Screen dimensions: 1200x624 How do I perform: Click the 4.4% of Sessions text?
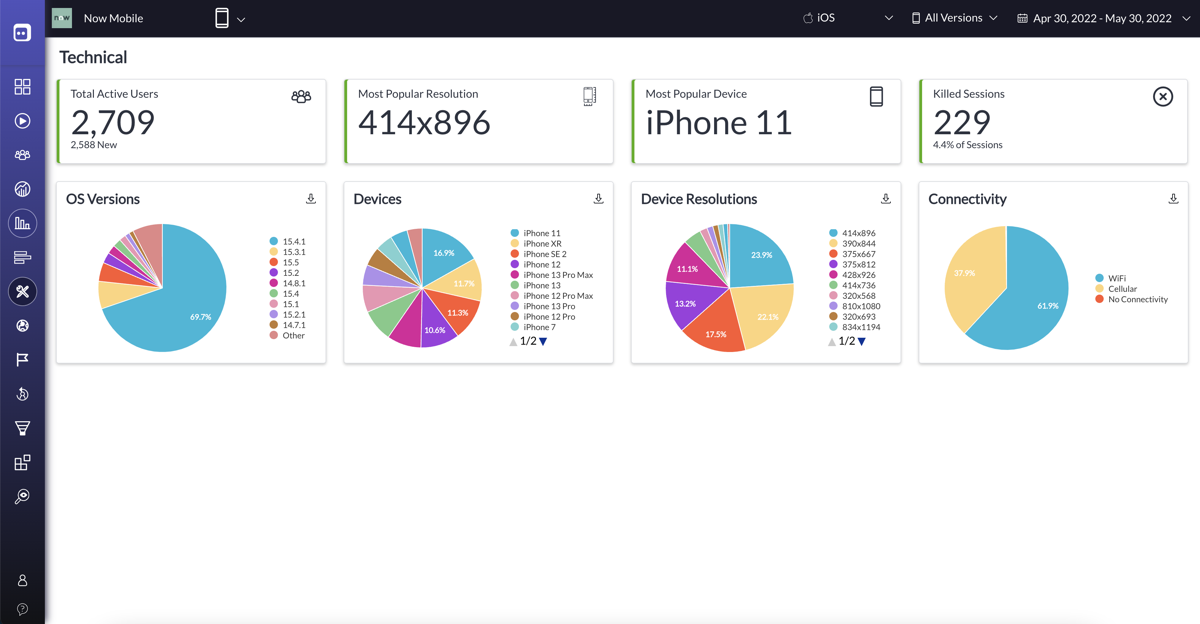[968, 145]
